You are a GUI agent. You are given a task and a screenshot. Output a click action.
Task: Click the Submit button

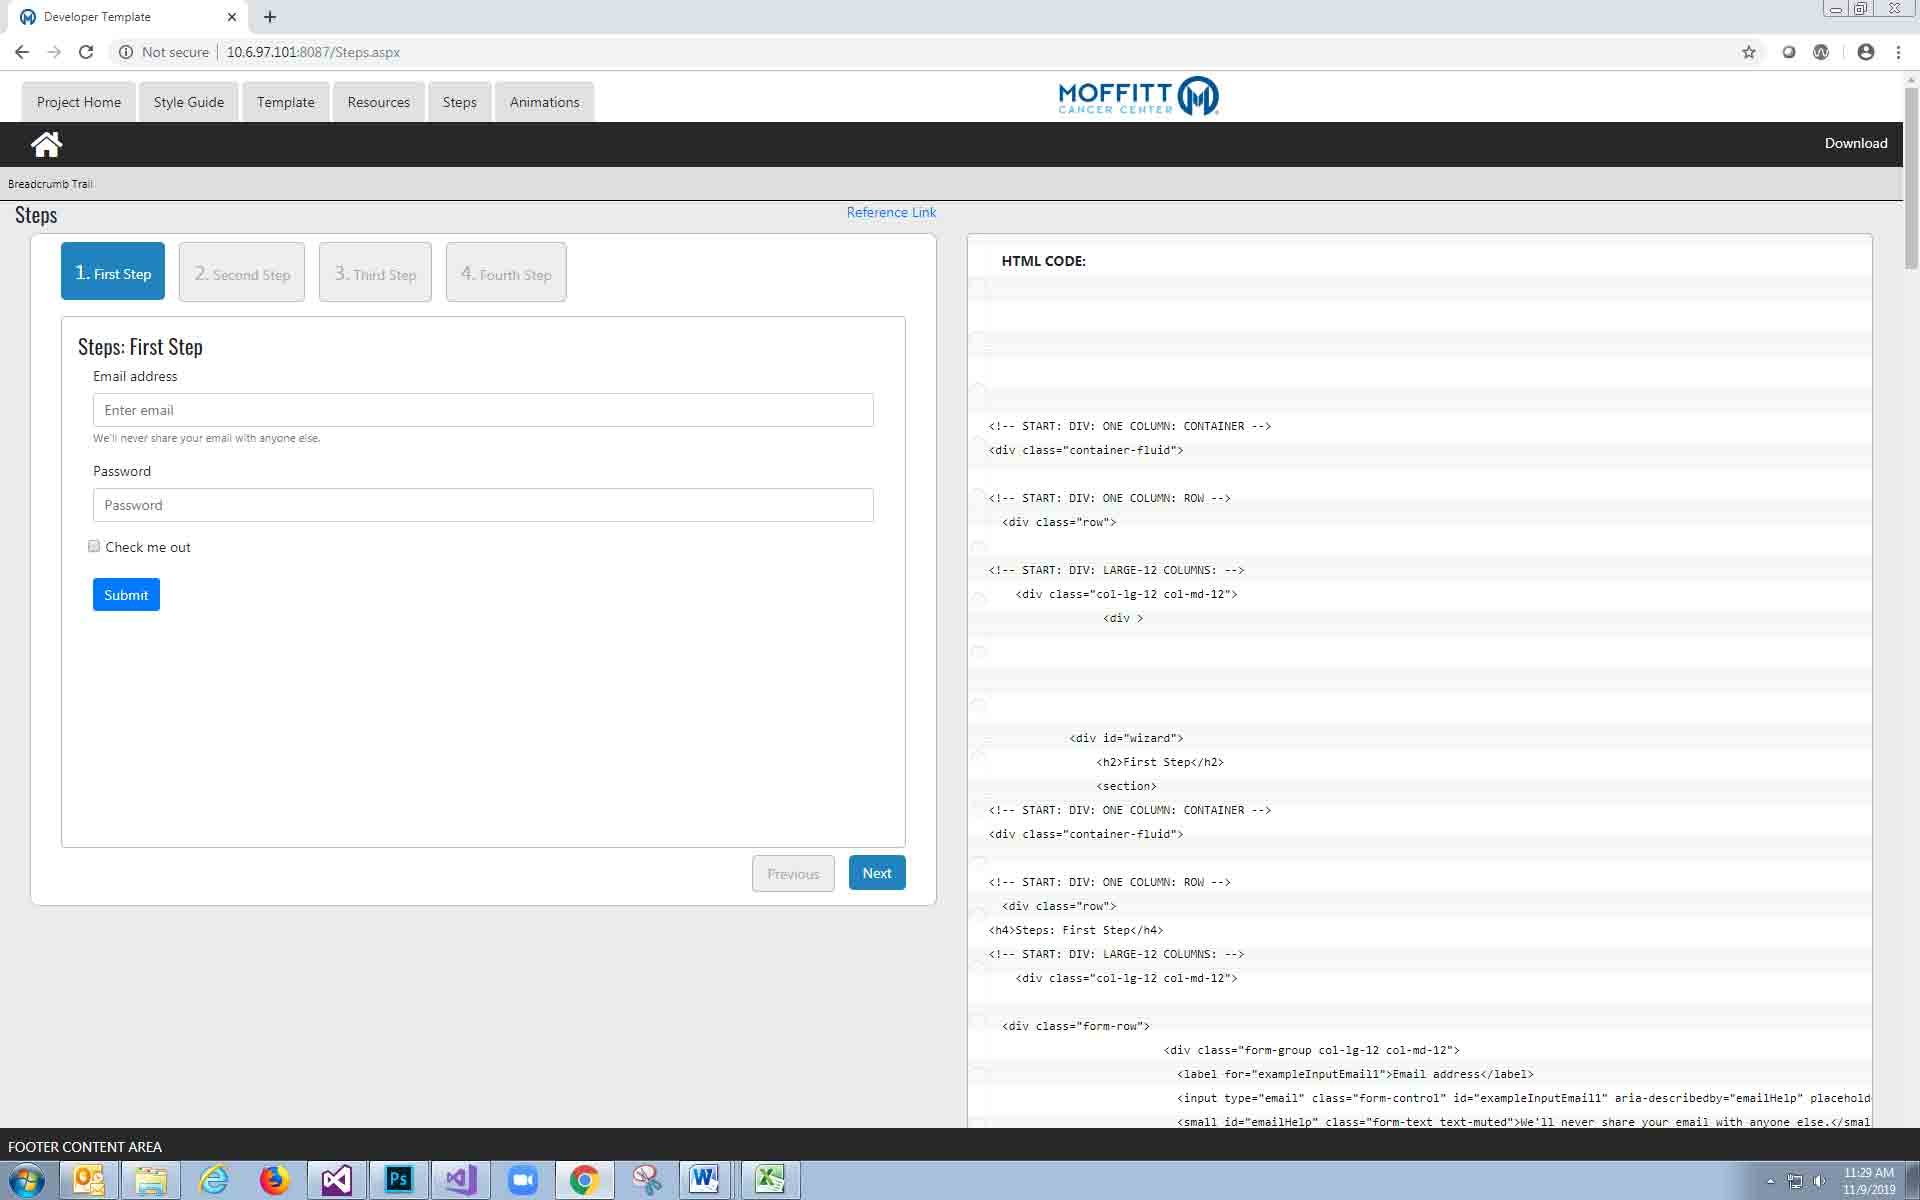(x=126, y=595)
